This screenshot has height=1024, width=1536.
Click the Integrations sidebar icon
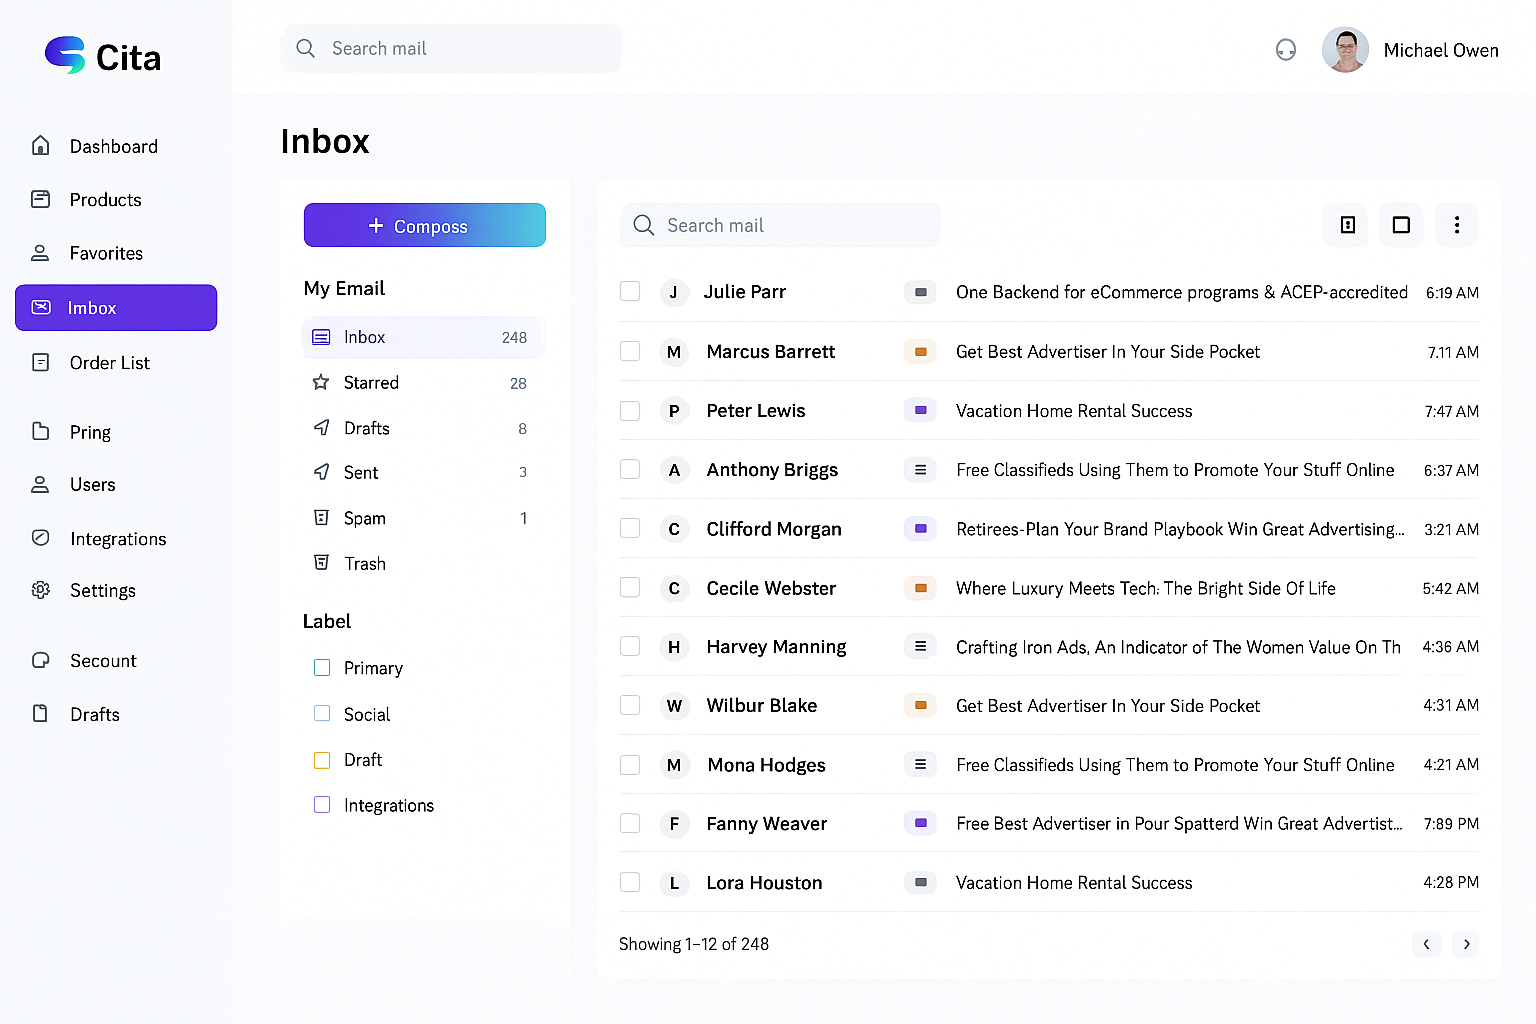(40, 538)
